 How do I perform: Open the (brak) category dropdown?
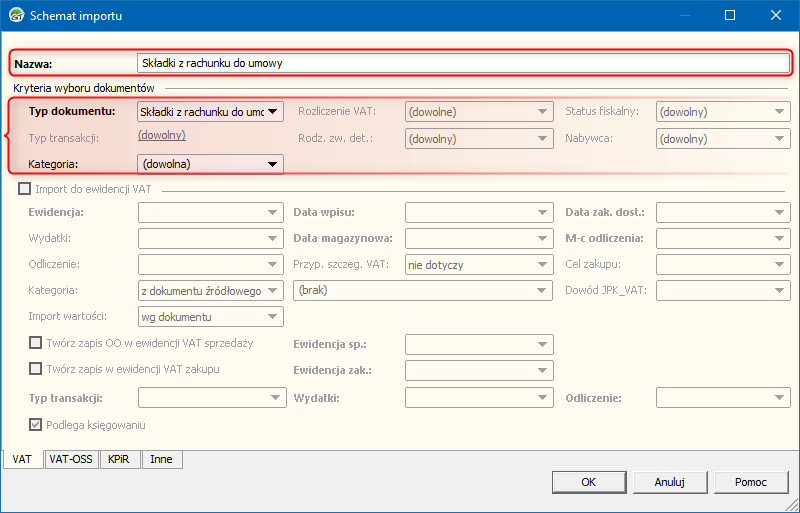pos(423,290)
